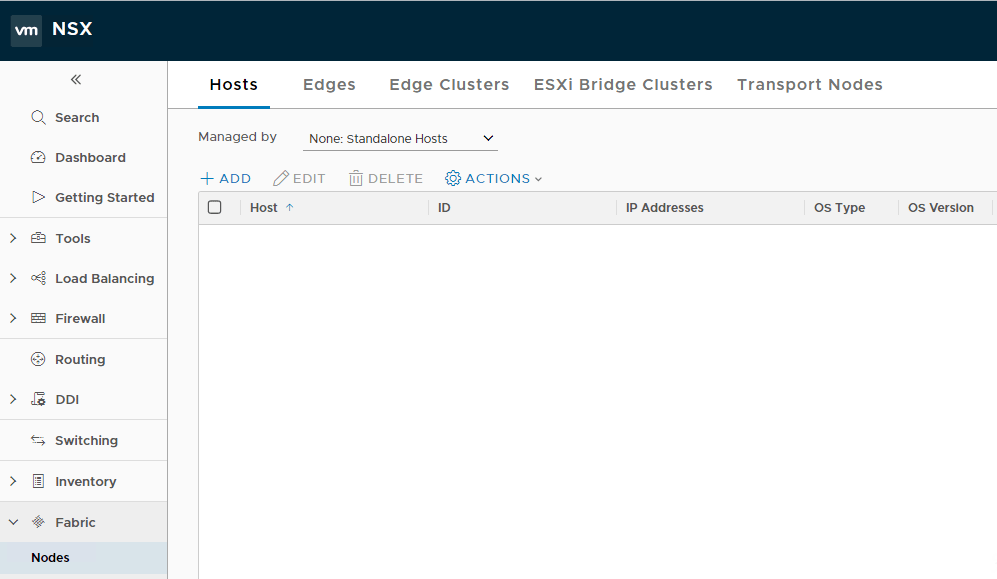Collapse the Fabric section chevron
The width and height of the screenshot is (997, 579).
coord(13,522)
